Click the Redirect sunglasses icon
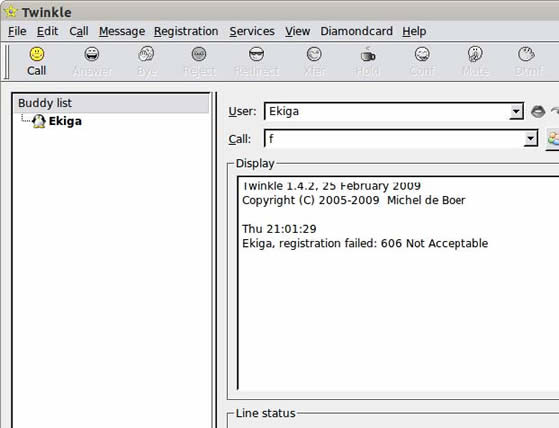The image size is (559, 428). (256, 54)
